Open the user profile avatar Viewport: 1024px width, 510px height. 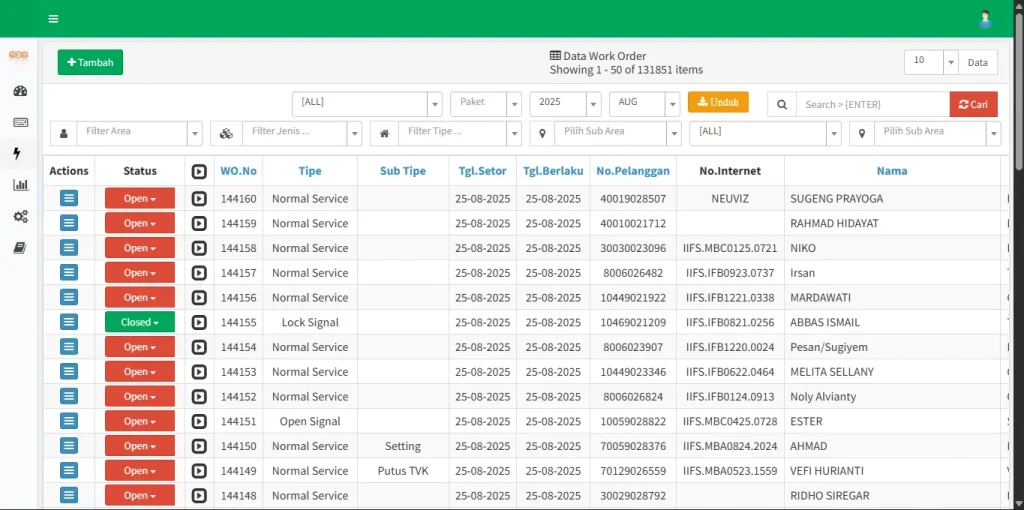(x=985, y=18)
